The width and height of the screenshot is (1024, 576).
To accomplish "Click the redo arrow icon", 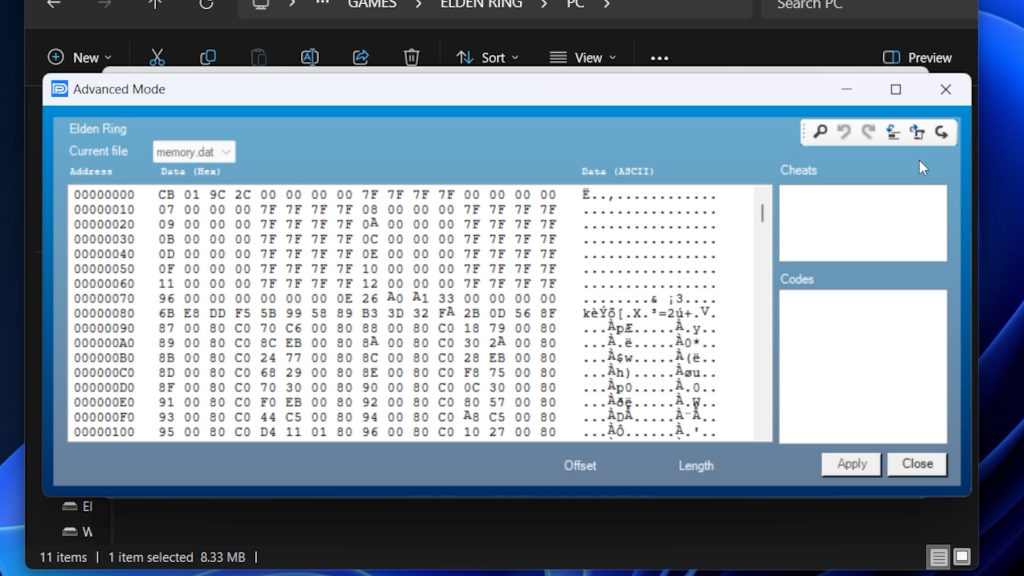I will click(x=868, y=132).
